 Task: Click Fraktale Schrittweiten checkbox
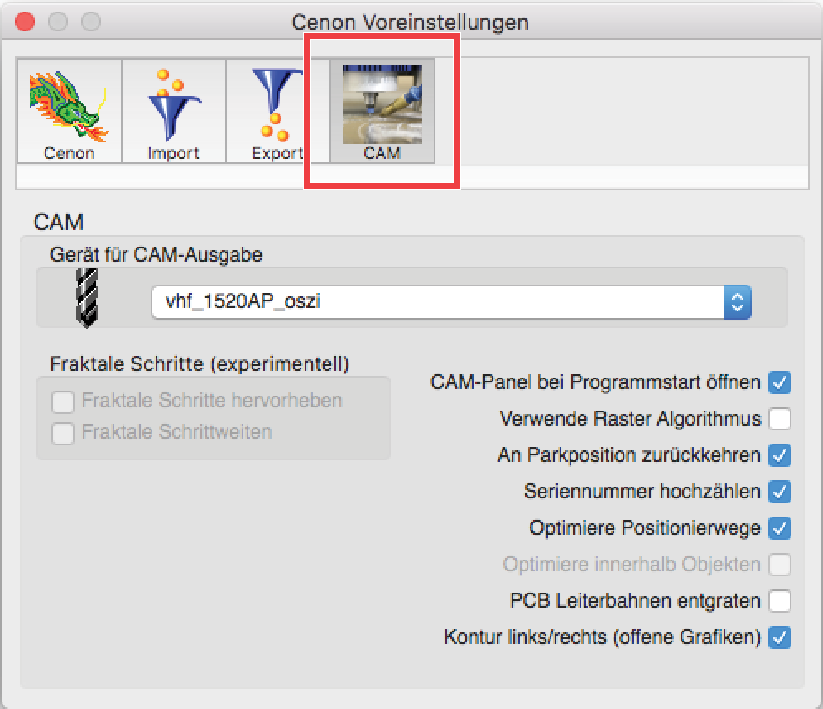click(63, 433)
